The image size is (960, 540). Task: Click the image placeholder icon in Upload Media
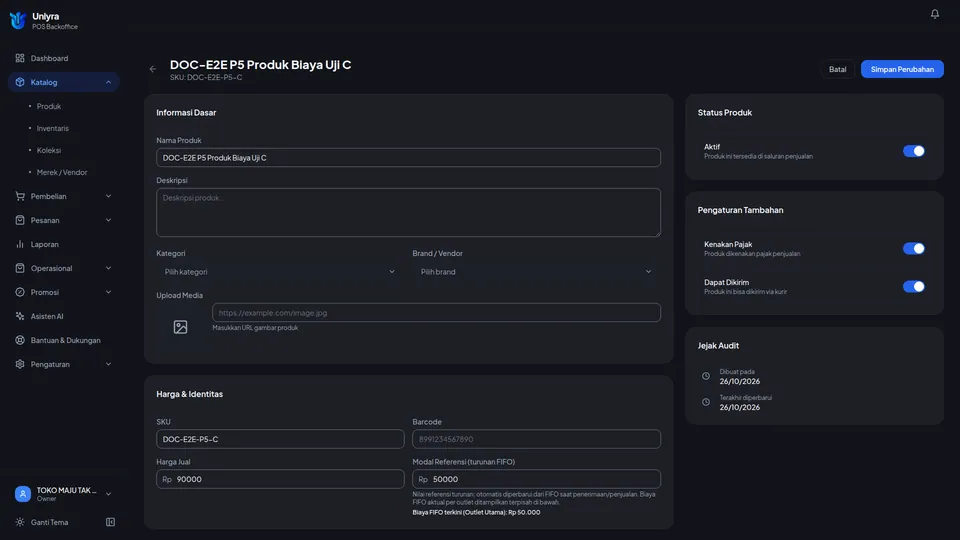[180, 327]
